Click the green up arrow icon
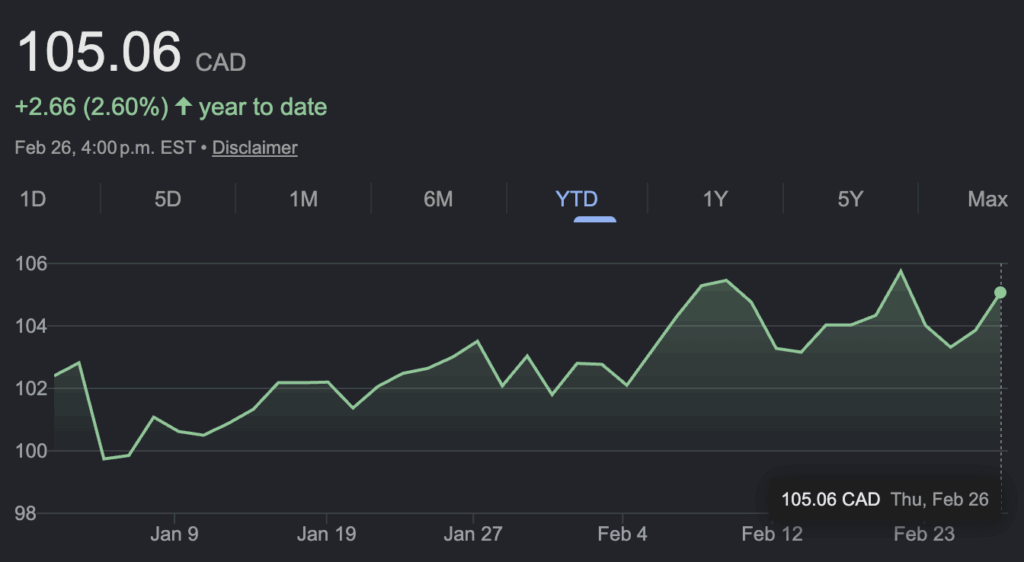The image size is (1024, 562). pyautogui.click(x=183, y=107)
